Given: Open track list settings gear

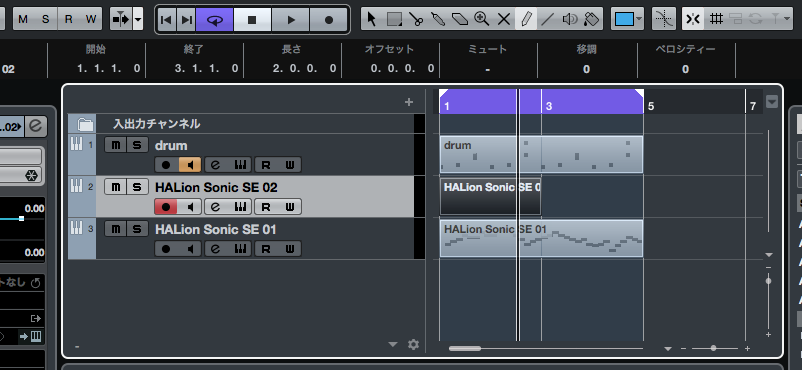Looking at the screenshot, I should click(x=413, y=344).
